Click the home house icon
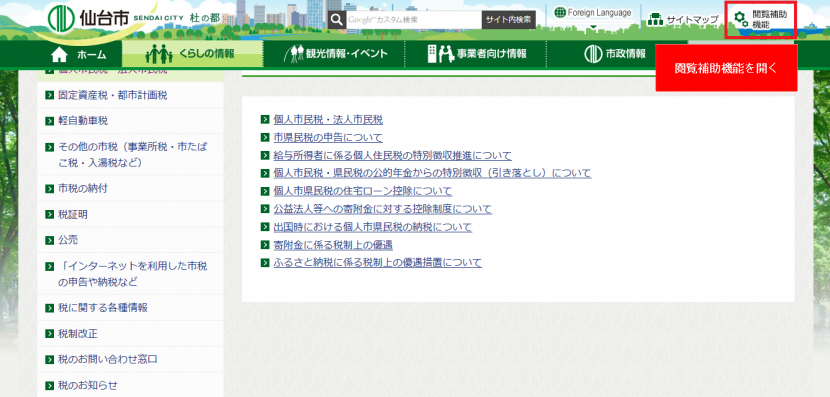Screen dimensions: 830x397 [60, 54]
